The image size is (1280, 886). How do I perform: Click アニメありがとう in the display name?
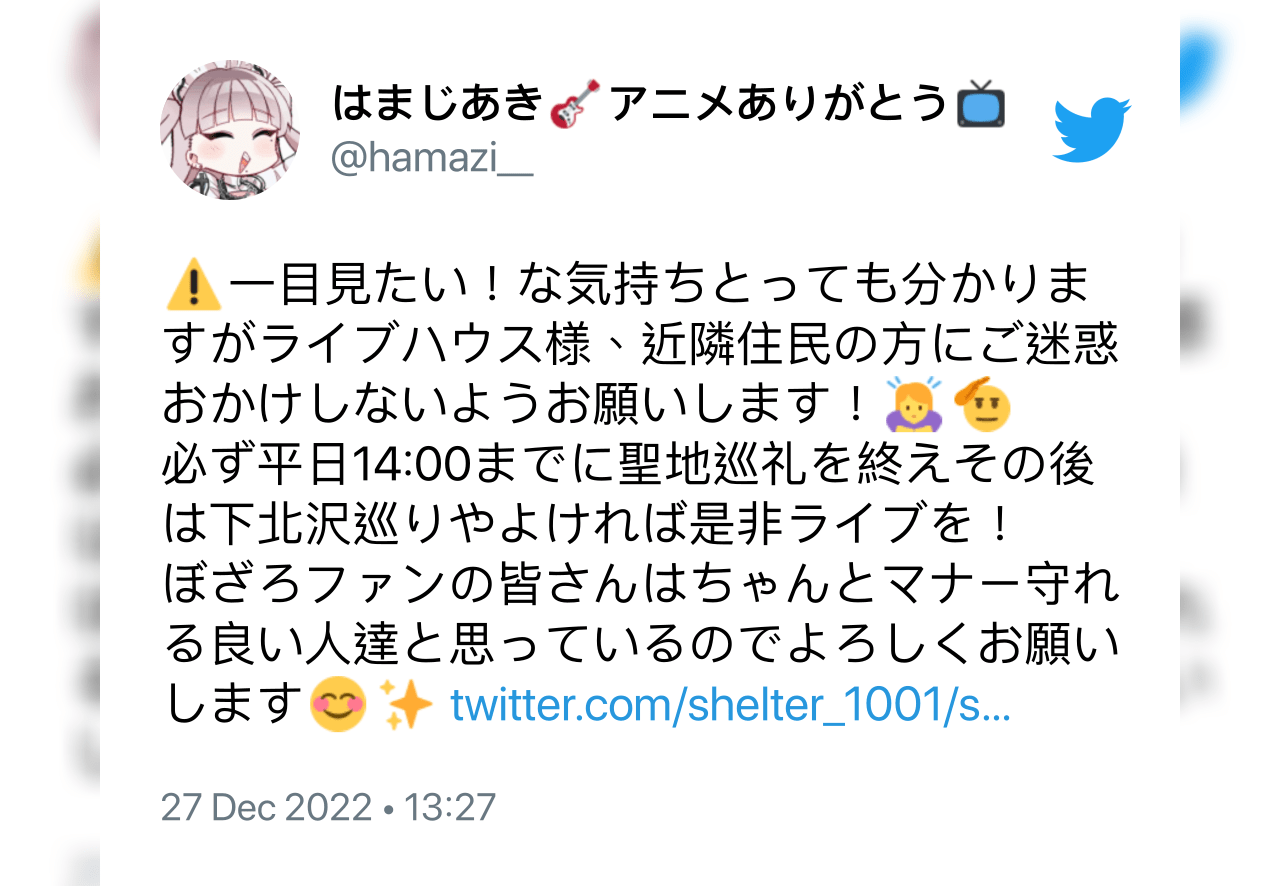coord(778,105)
